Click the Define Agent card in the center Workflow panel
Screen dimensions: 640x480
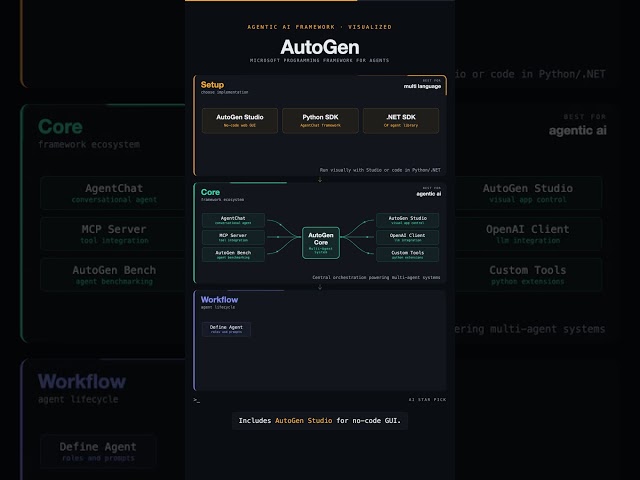(x=226, y=329)
